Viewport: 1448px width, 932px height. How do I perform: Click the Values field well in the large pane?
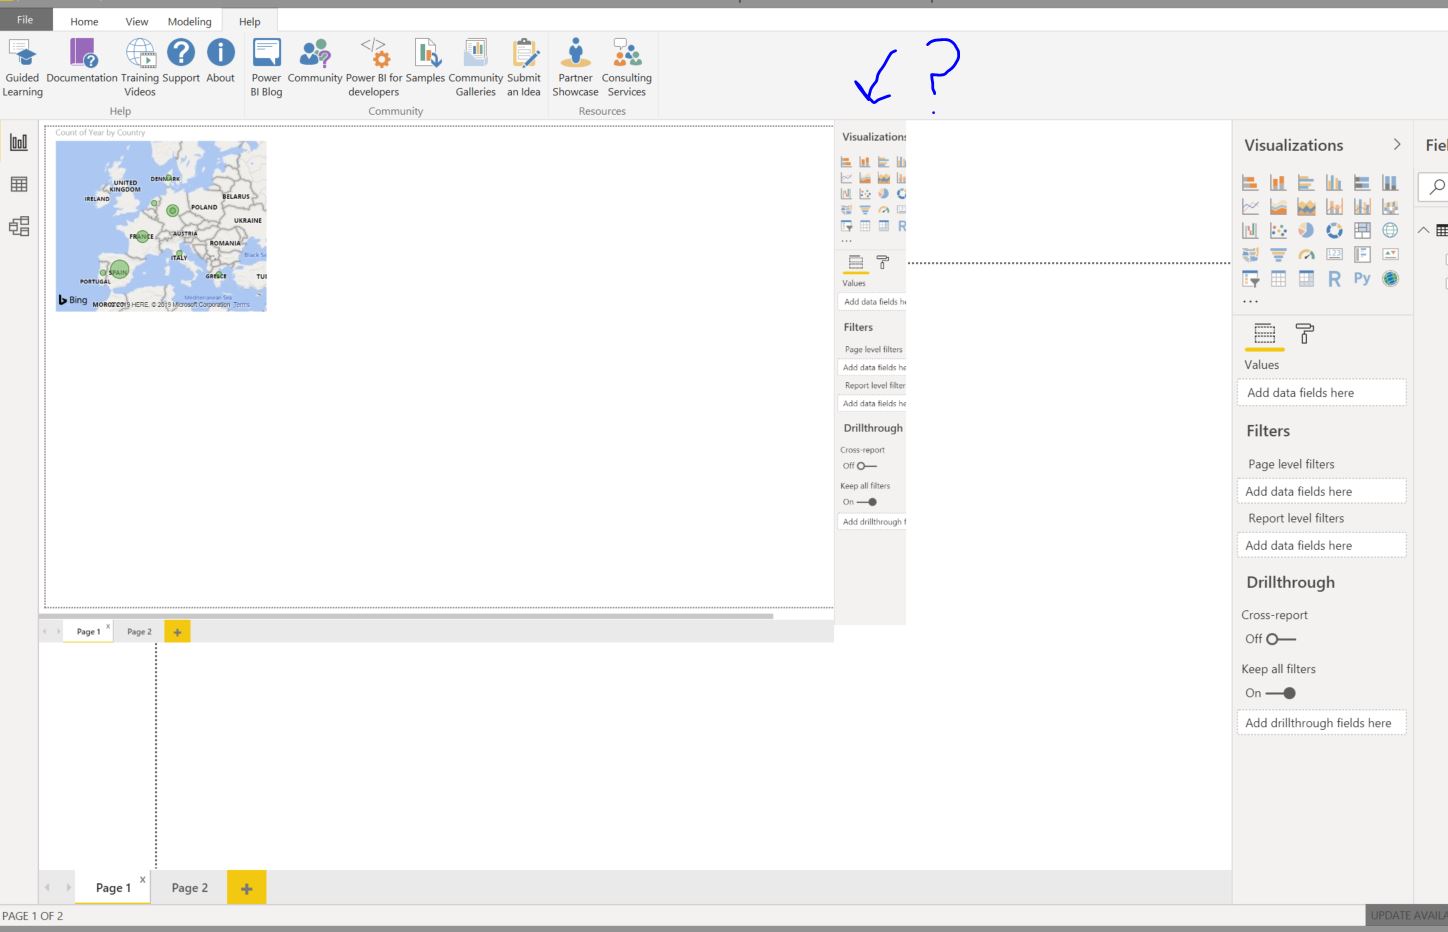[x=1321, y=393]
